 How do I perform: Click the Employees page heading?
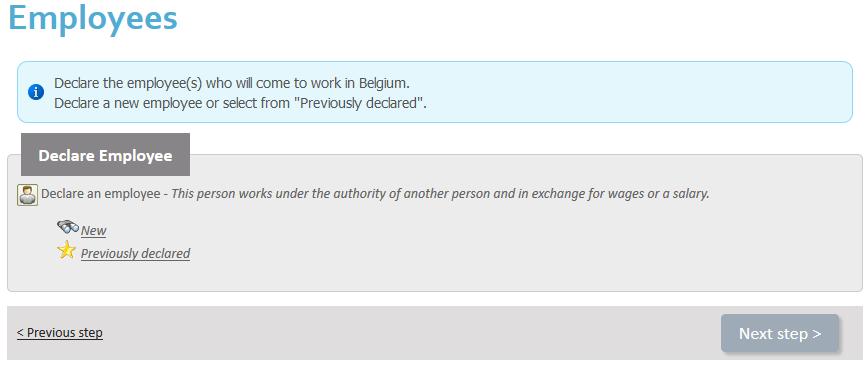93,18
